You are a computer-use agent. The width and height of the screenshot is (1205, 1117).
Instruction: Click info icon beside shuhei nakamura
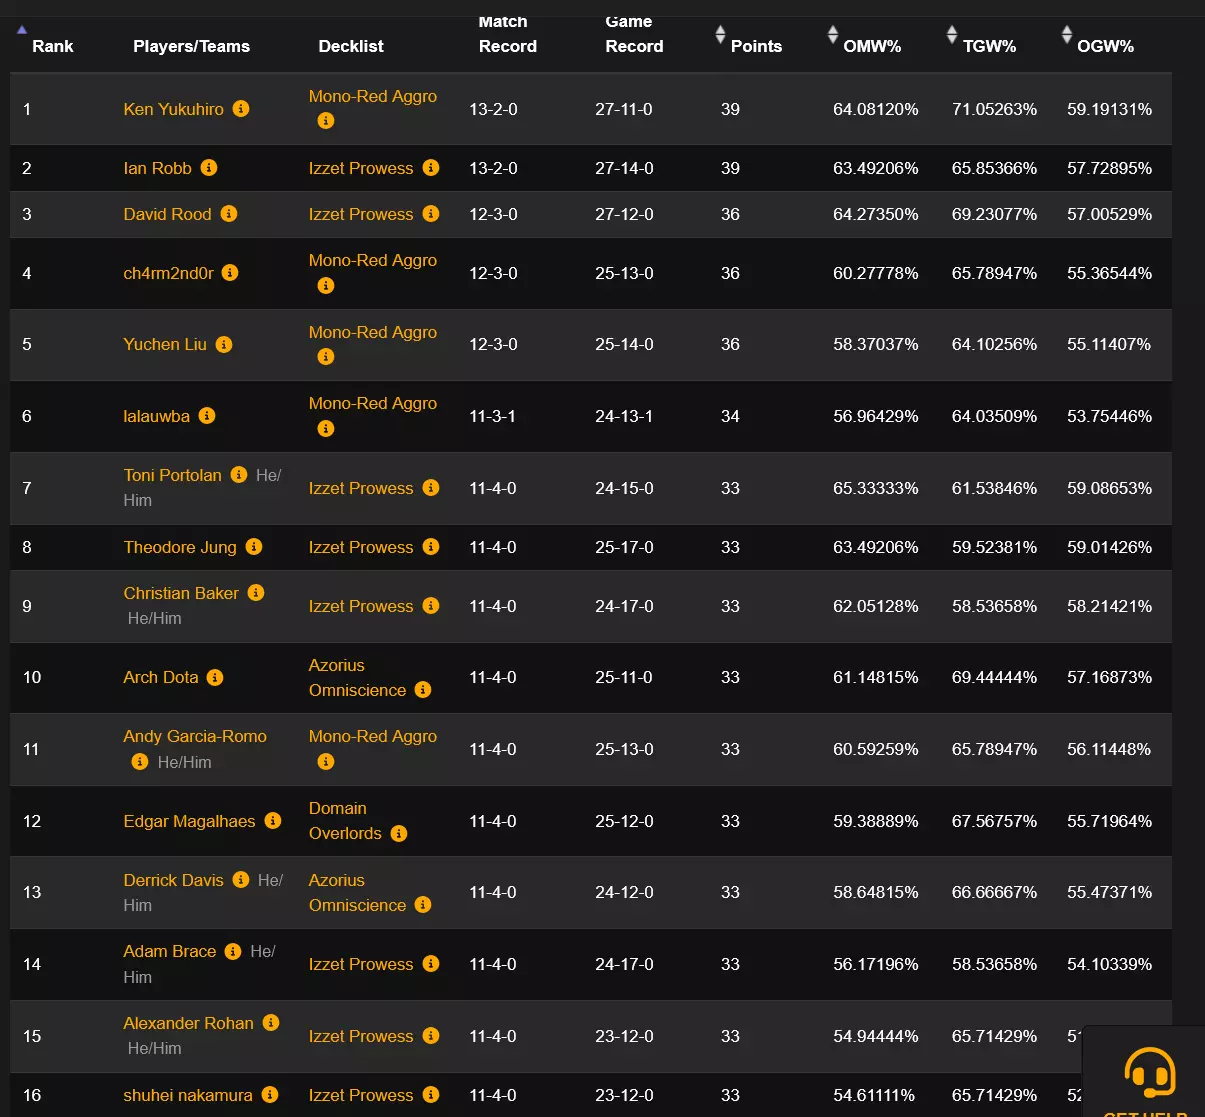point(270,1095)
